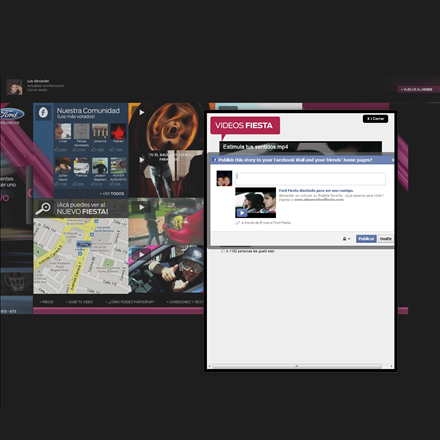Click the like icon under Patricia

tap(75, 184)
